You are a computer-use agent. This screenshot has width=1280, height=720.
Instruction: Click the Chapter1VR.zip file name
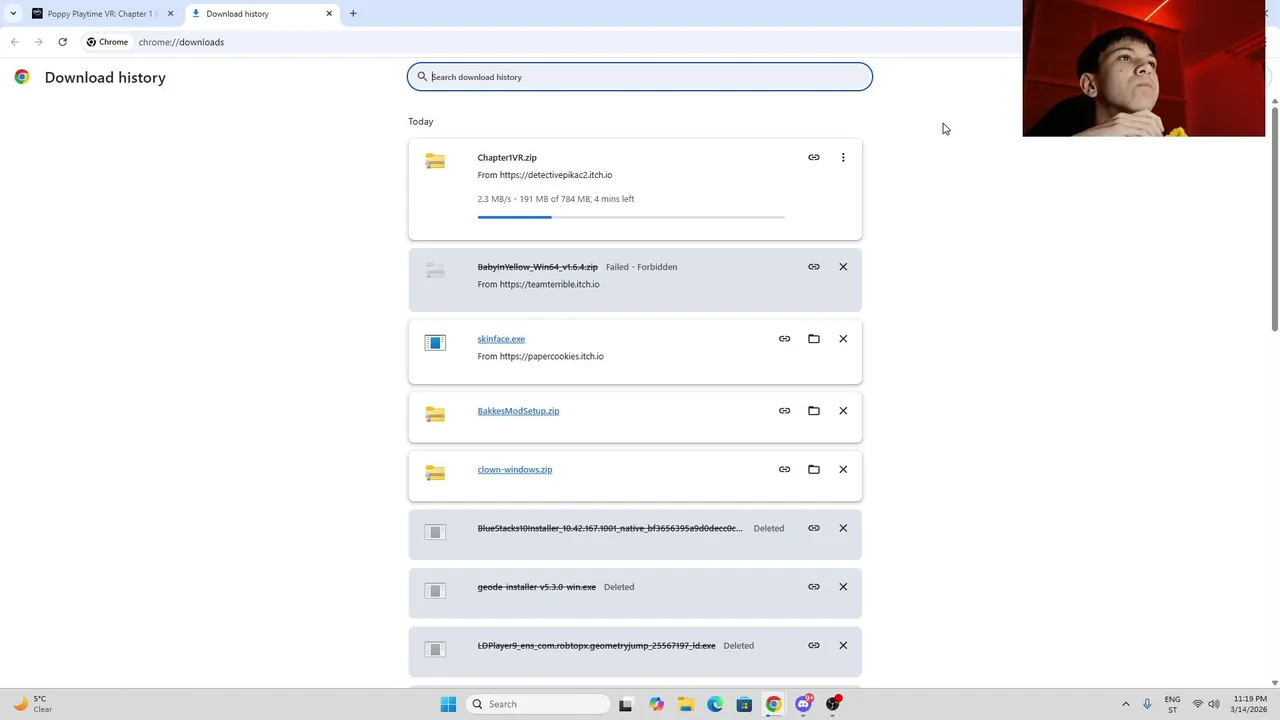tap(507, 157)
